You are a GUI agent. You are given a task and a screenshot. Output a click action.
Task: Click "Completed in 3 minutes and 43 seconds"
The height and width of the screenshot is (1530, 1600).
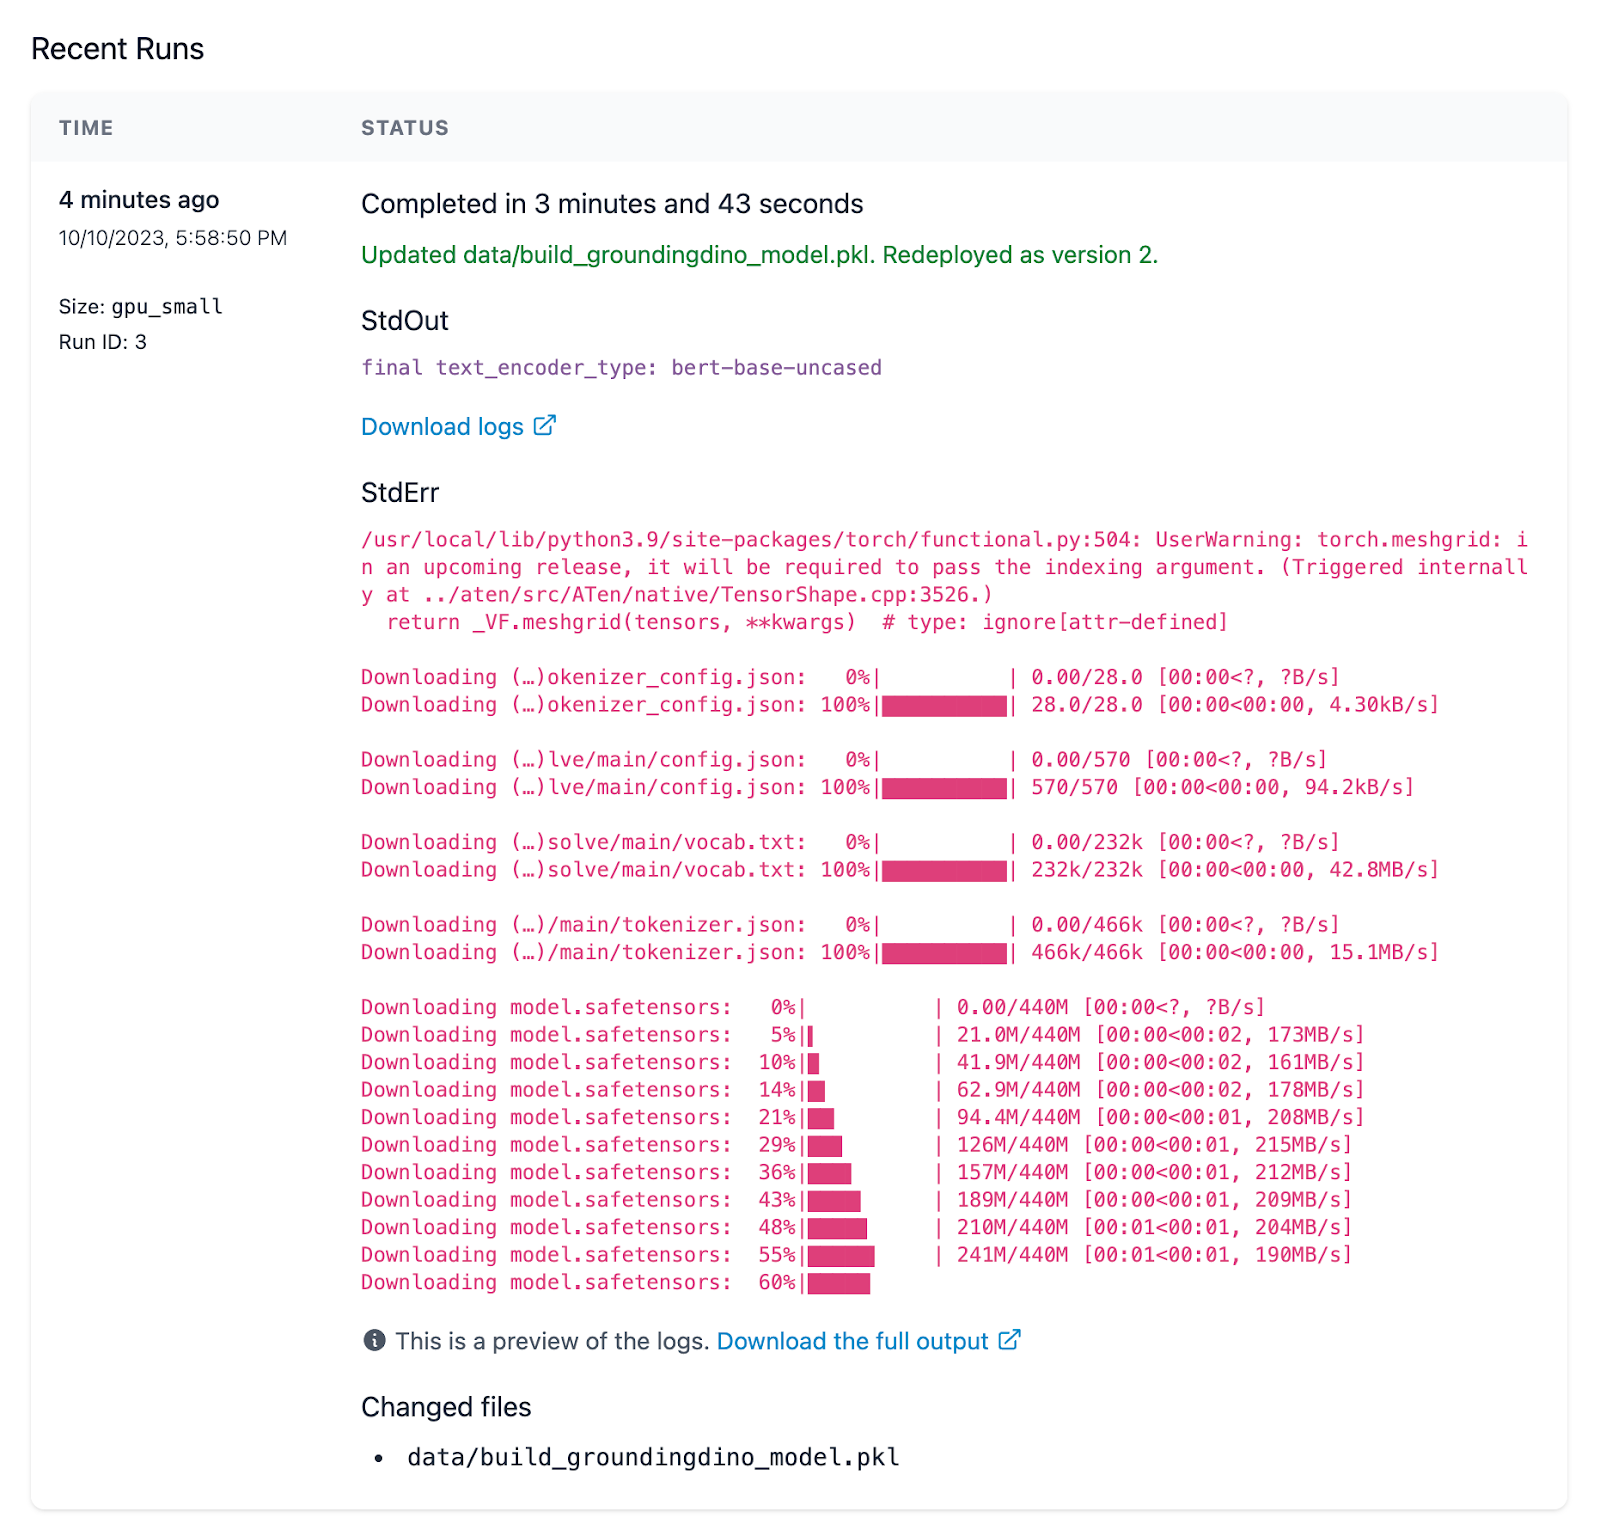[612, 204]
